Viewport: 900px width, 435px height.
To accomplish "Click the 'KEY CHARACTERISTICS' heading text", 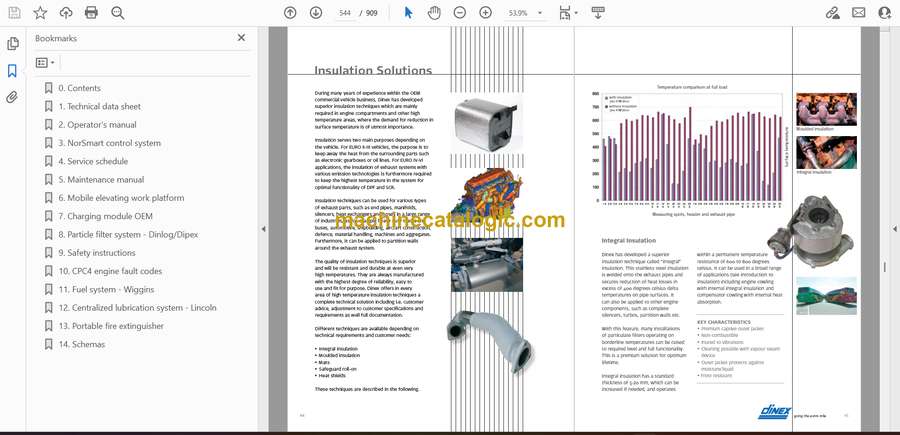I will tap(724, 322).
